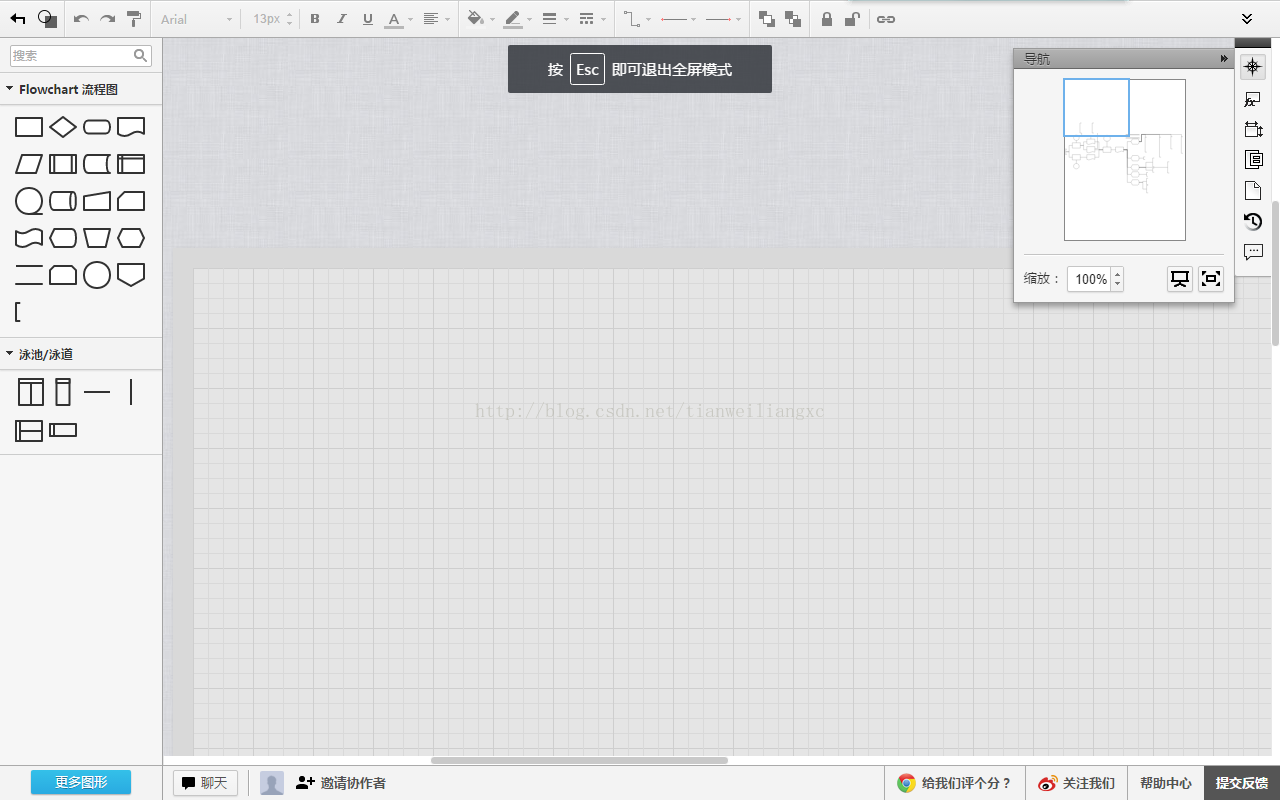Open the start arrow style dropdown
The height and width of the screenshot is (800, 1280).
[679, 19]
